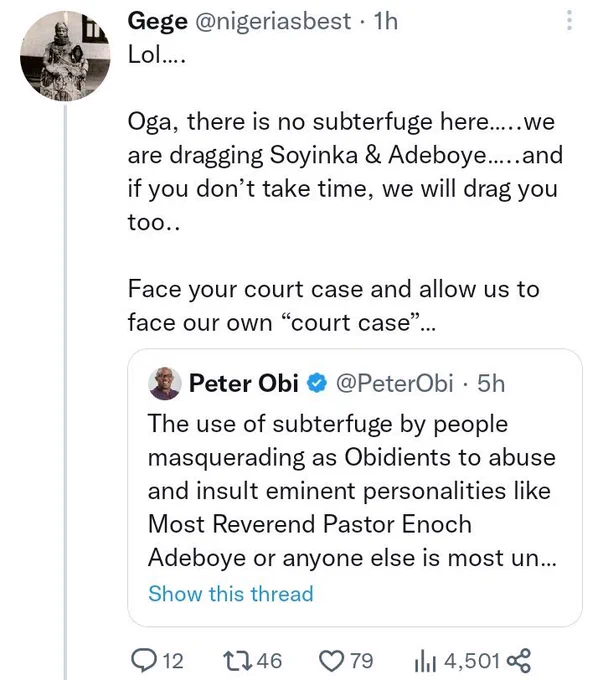
Task: Open the quoted tweet about subterfuge
Action: tap(355, 487)
